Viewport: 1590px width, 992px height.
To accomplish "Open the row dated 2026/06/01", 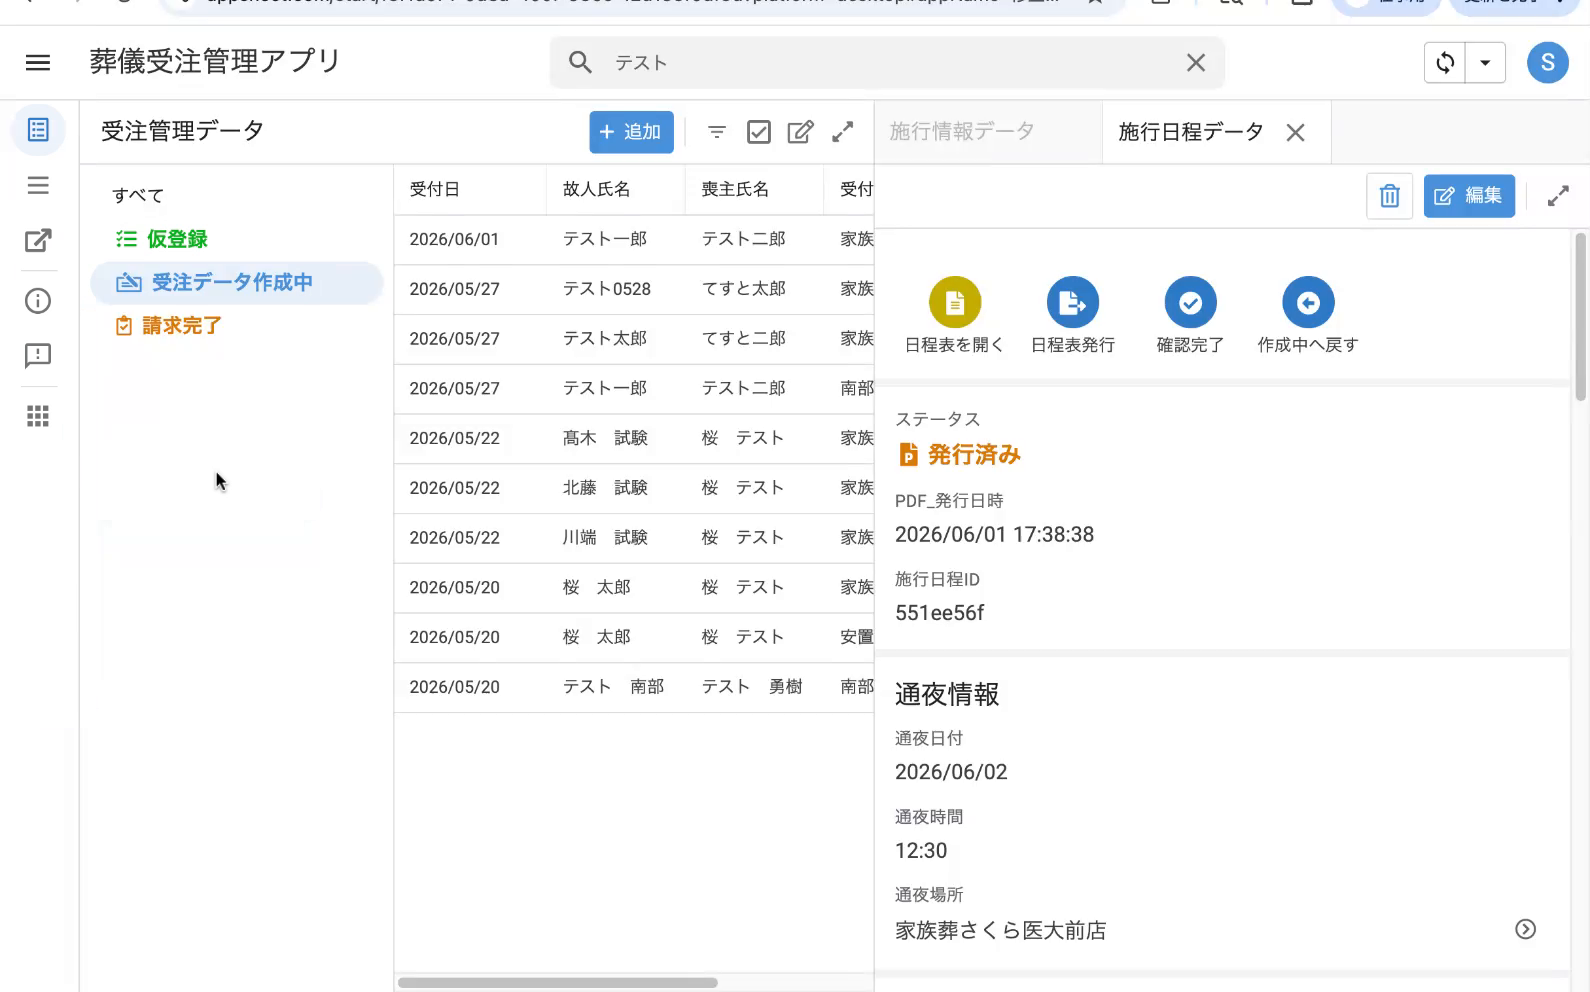I will coord(634,239).
